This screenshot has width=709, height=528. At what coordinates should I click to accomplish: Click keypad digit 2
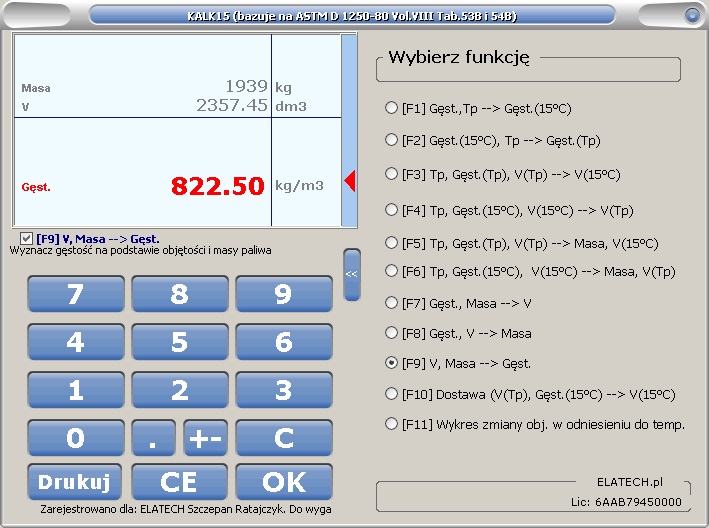coord(180,390)
